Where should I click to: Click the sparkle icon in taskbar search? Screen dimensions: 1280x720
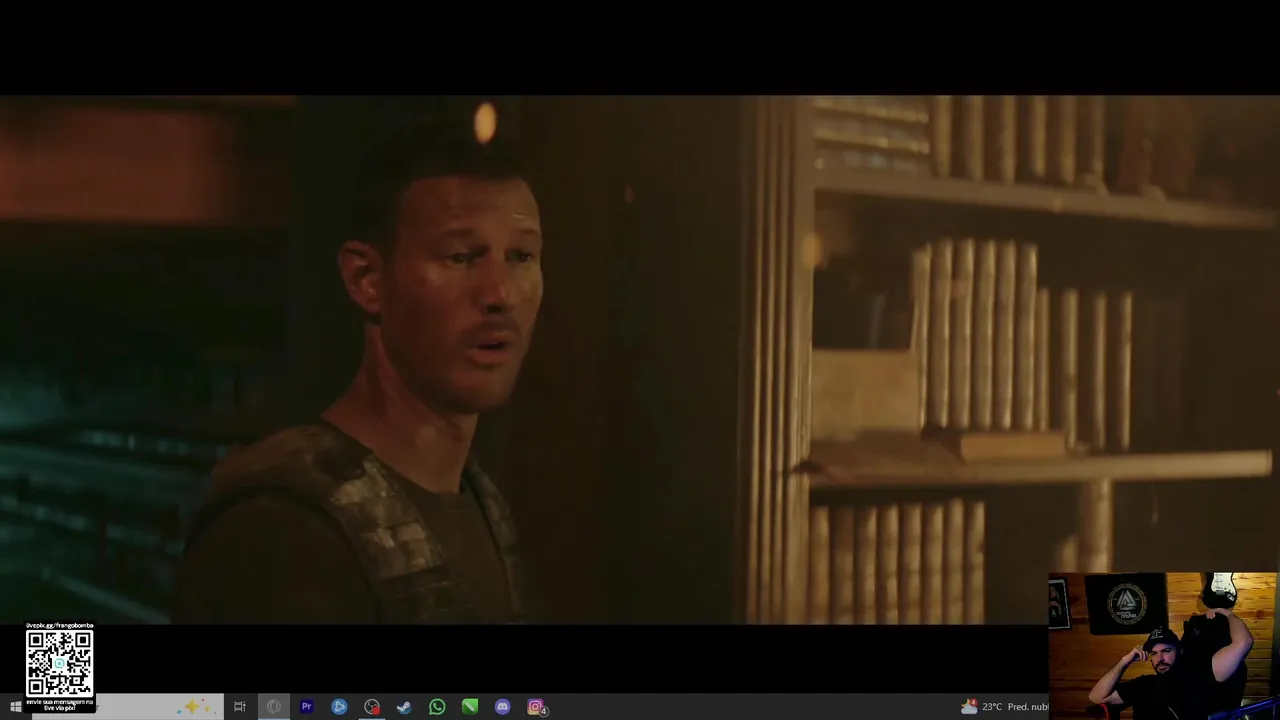click(x=193, y=707)
